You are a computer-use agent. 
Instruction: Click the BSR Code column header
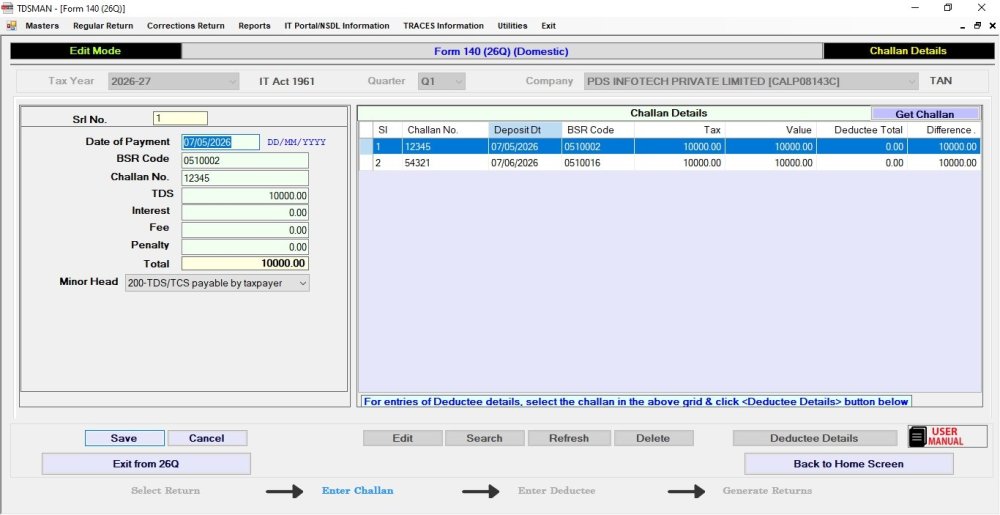point(598,130)
